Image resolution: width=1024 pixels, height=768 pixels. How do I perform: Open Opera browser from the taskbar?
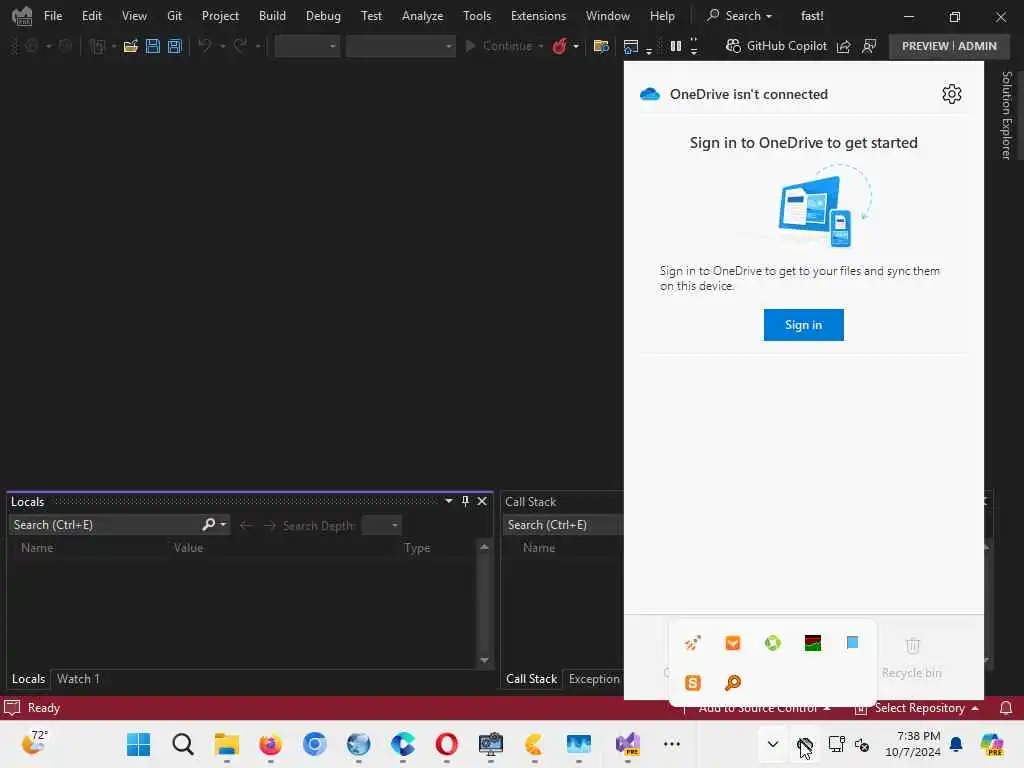point(447,744)
